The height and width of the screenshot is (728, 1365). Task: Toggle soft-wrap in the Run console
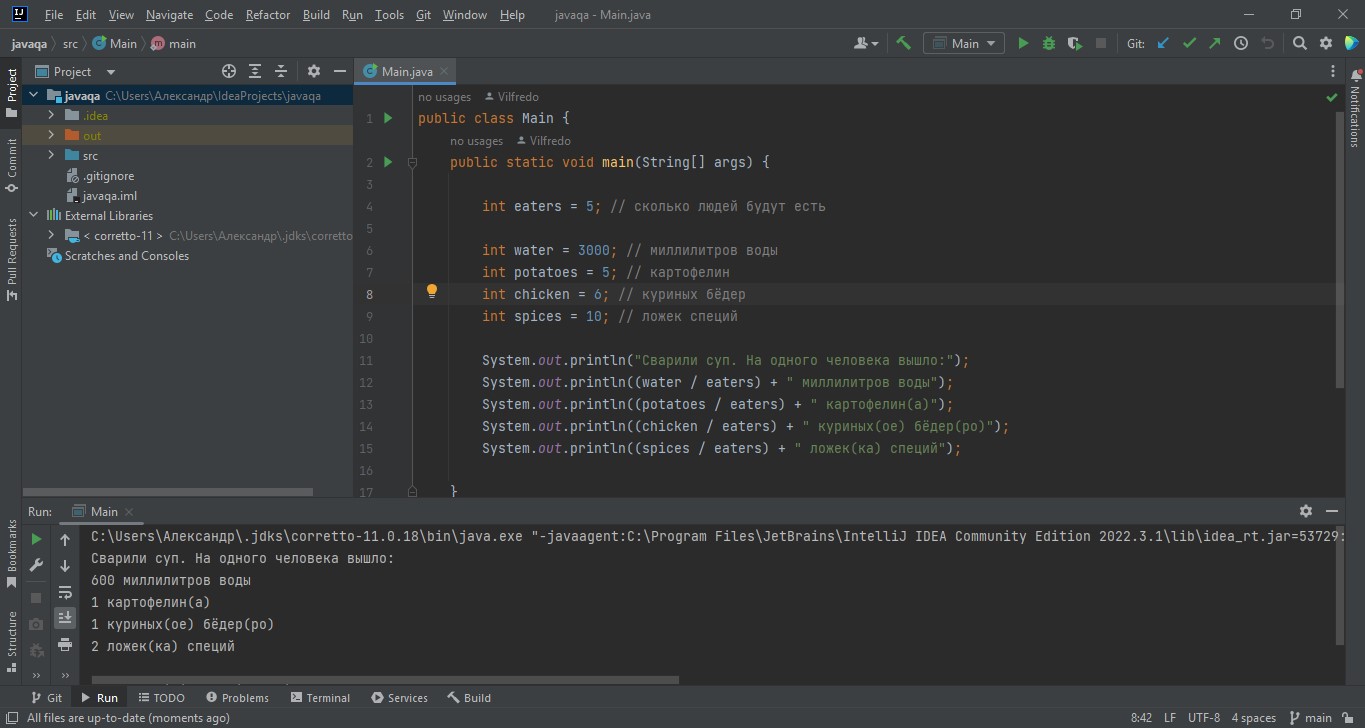[65, 591]
